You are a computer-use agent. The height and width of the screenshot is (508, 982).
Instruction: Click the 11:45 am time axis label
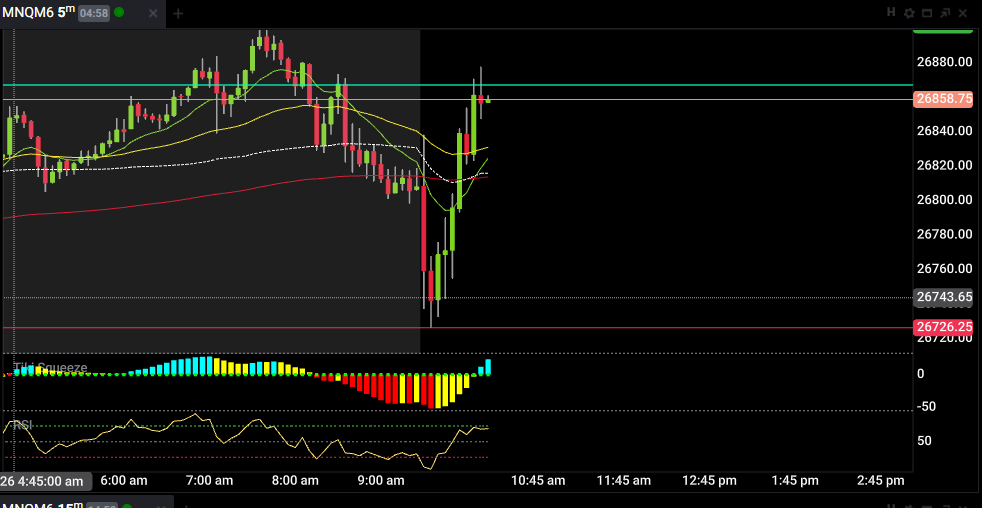[x=623, y=480]
